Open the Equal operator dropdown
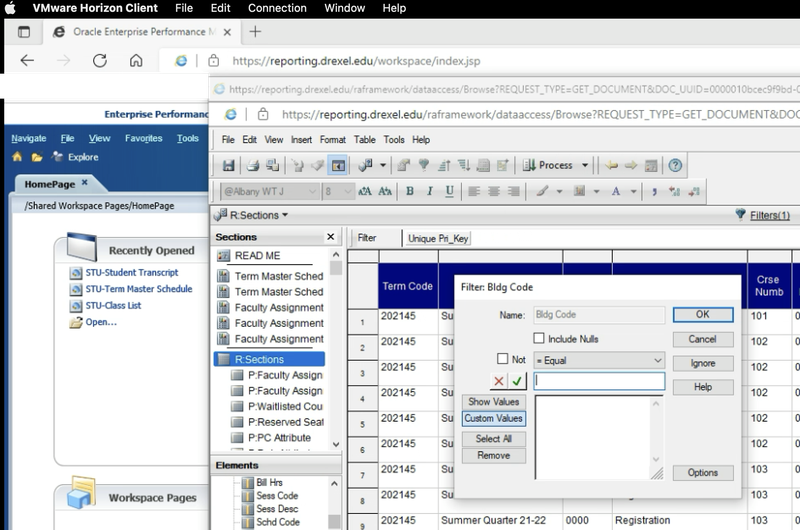 658,361
